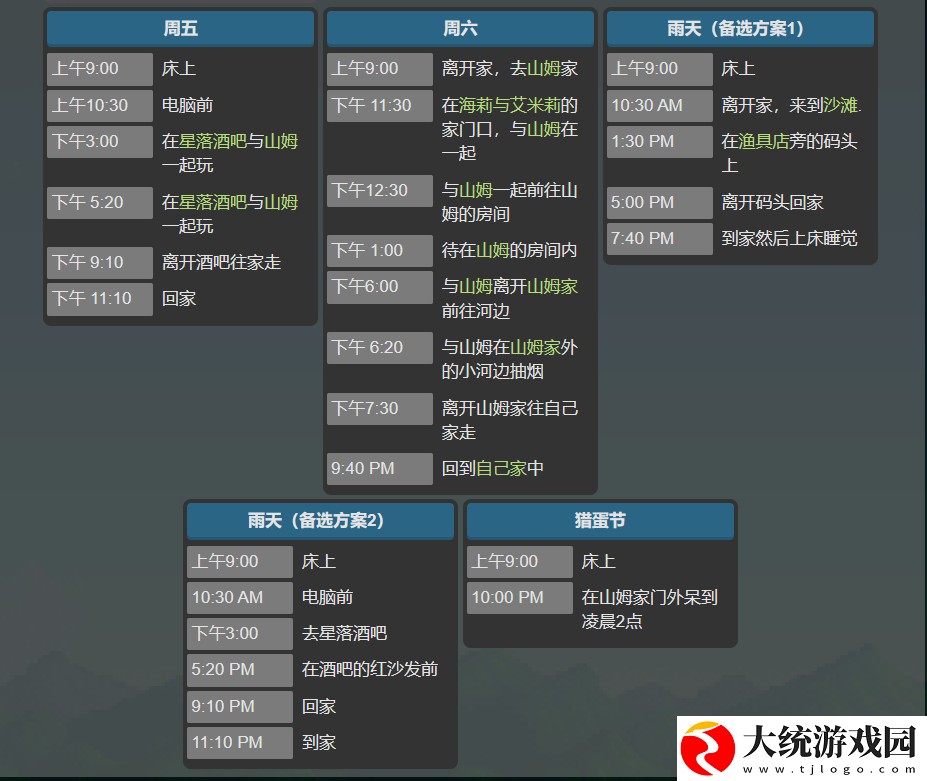Click the 雨天（备选方案1）header
The height and width of the screenshot is (781, 927).
740,28
